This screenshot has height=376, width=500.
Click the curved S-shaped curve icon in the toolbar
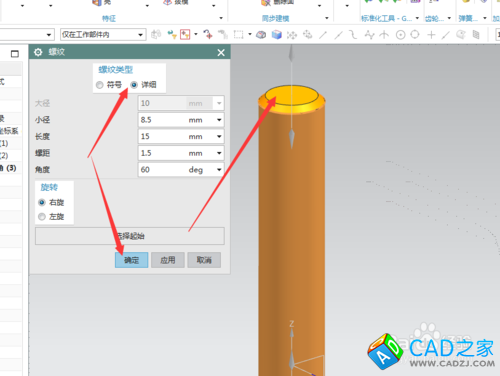[x=353, y=34]
